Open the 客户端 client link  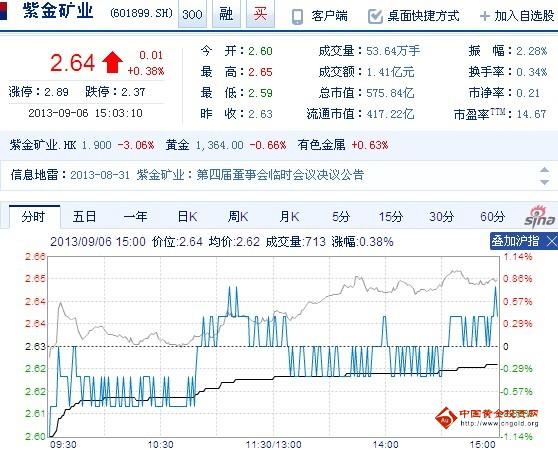pos(329,16)
